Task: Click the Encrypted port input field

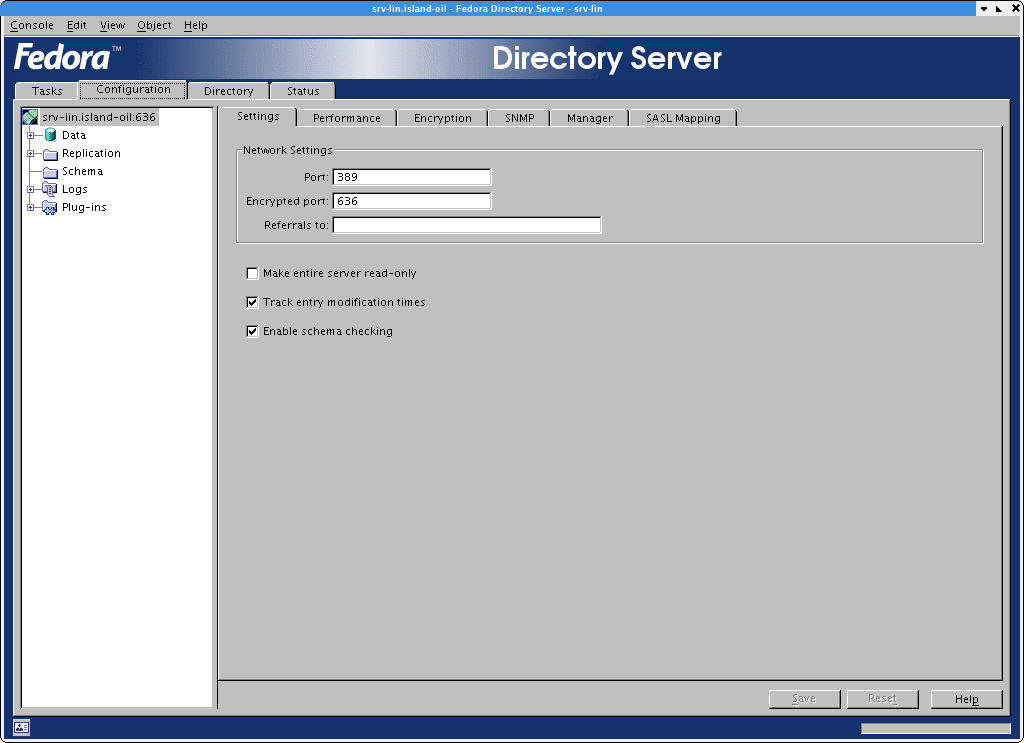Action: tap(412, 201)
